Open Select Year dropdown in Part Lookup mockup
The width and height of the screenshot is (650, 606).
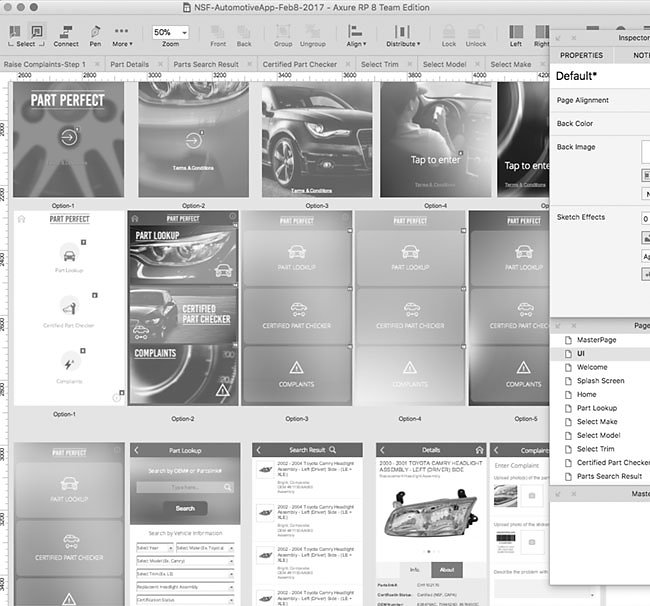155,548
